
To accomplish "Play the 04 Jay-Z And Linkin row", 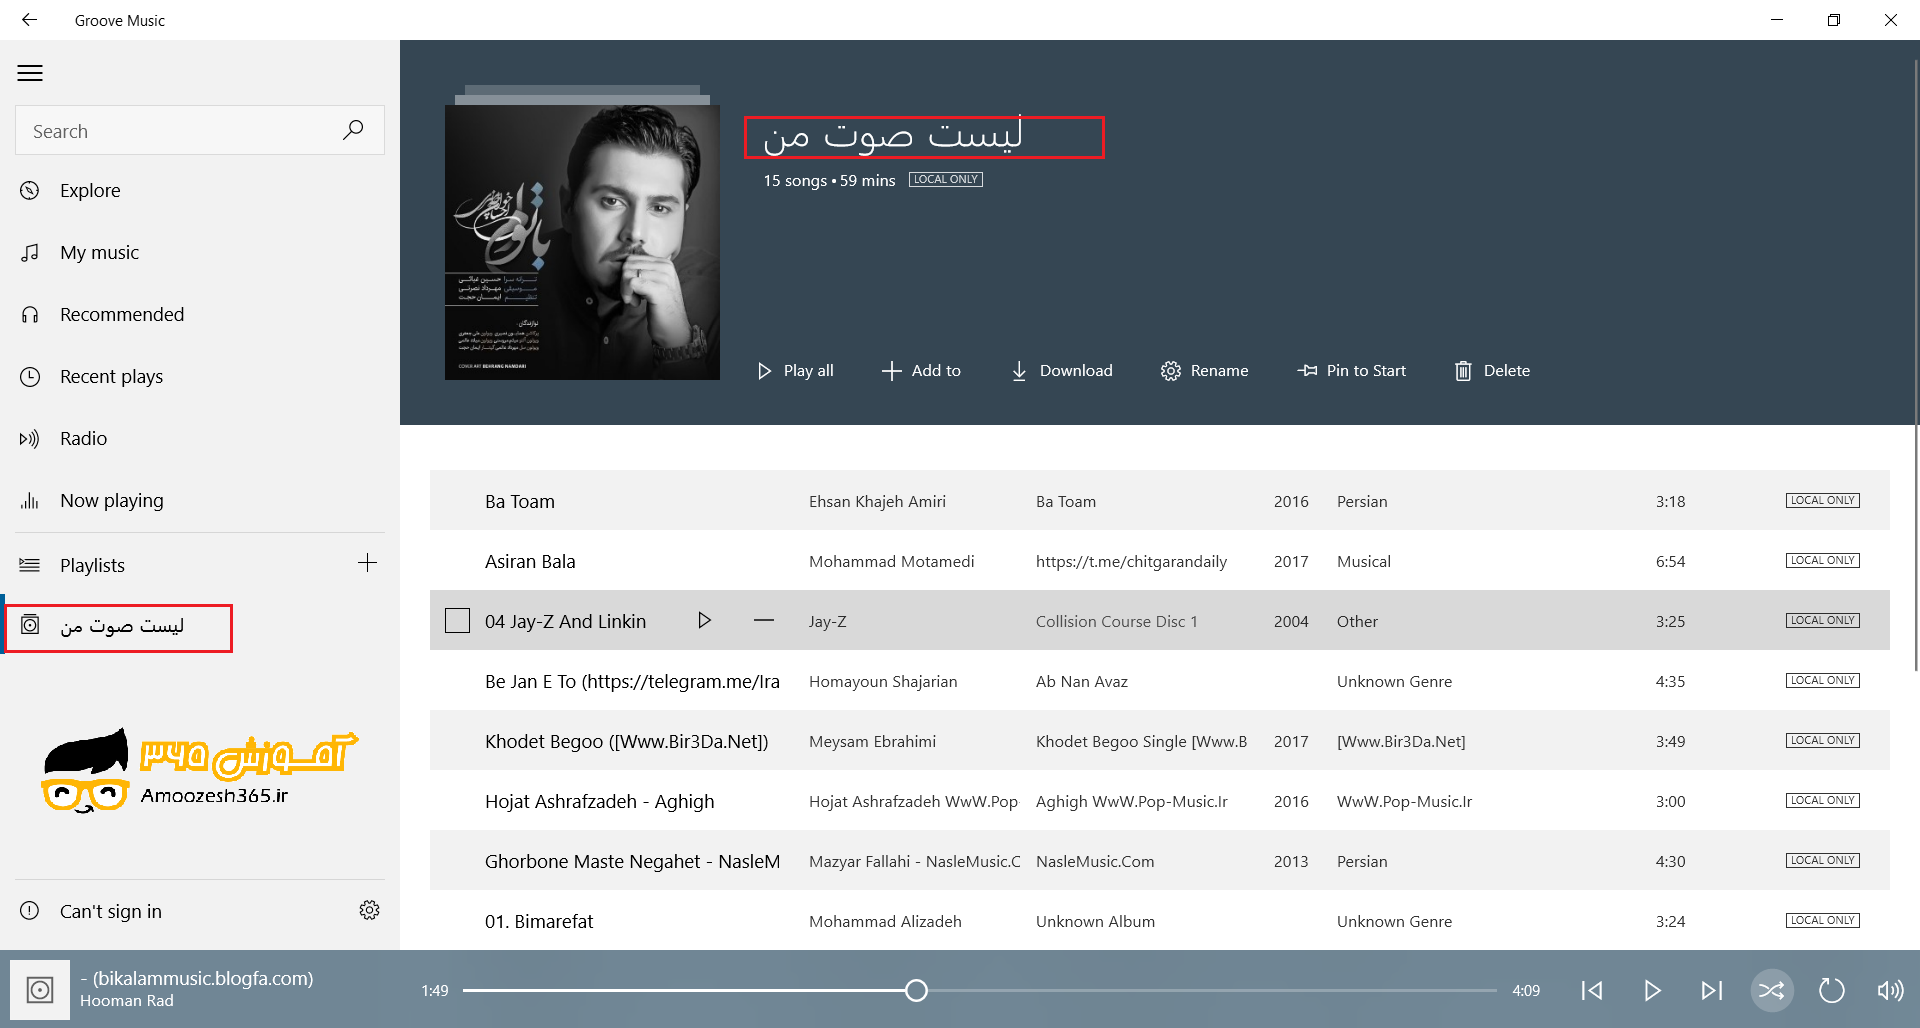I will click(704, 621).
